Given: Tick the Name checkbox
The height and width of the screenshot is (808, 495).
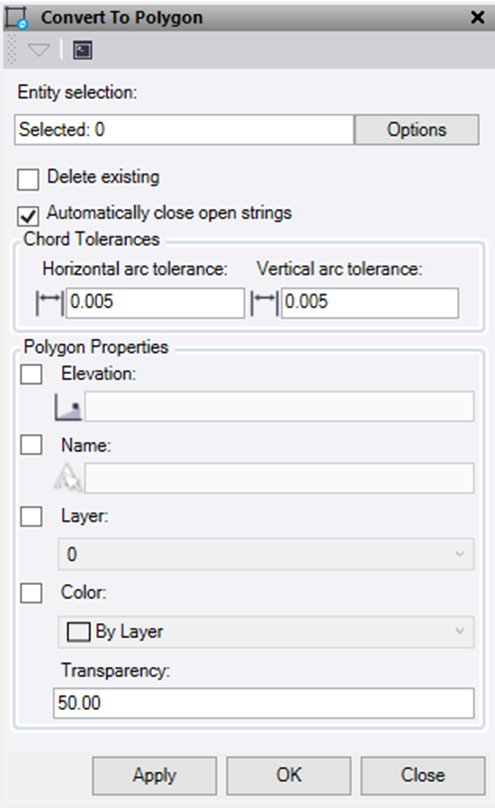Looking at the screenshot, I should (31, 444).
